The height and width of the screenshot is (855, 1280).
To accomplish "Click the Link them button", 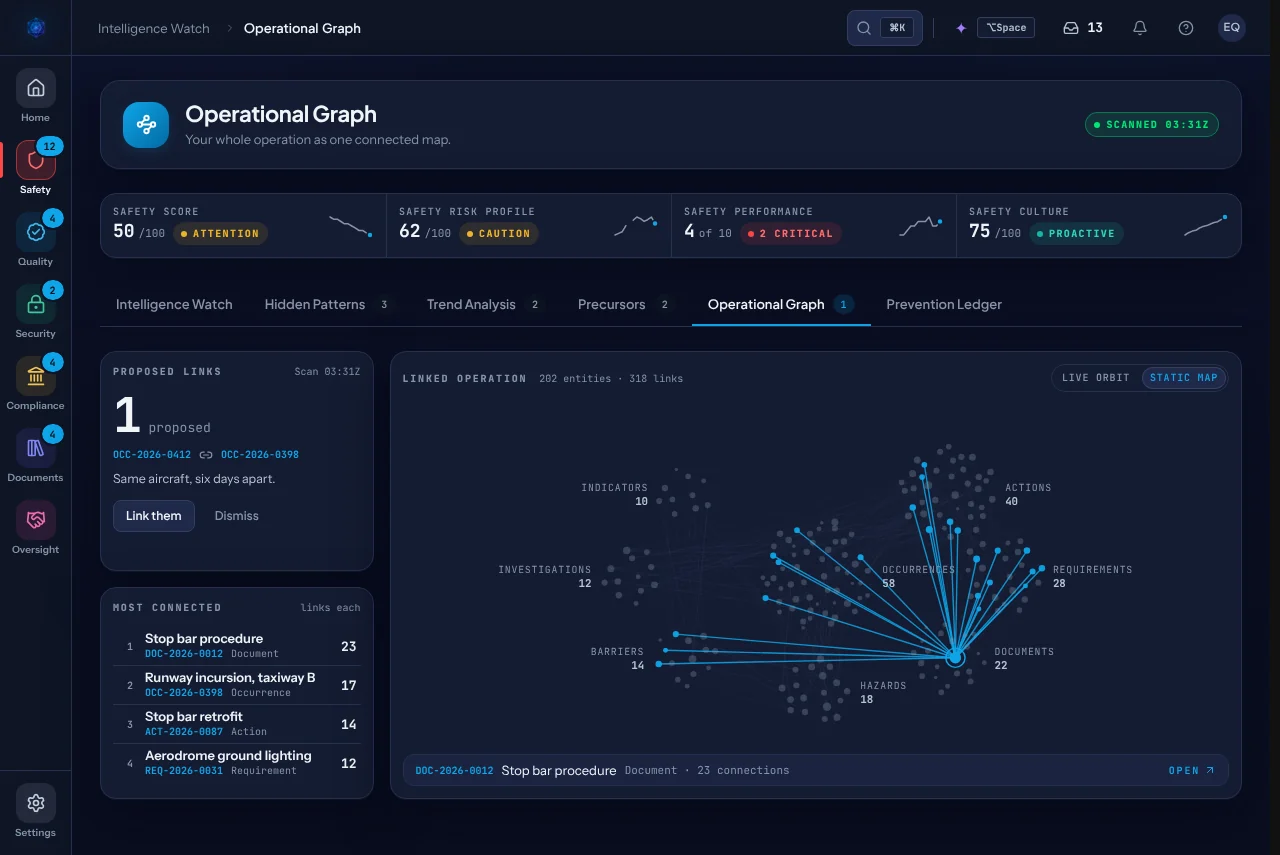I will pos(154,516).
